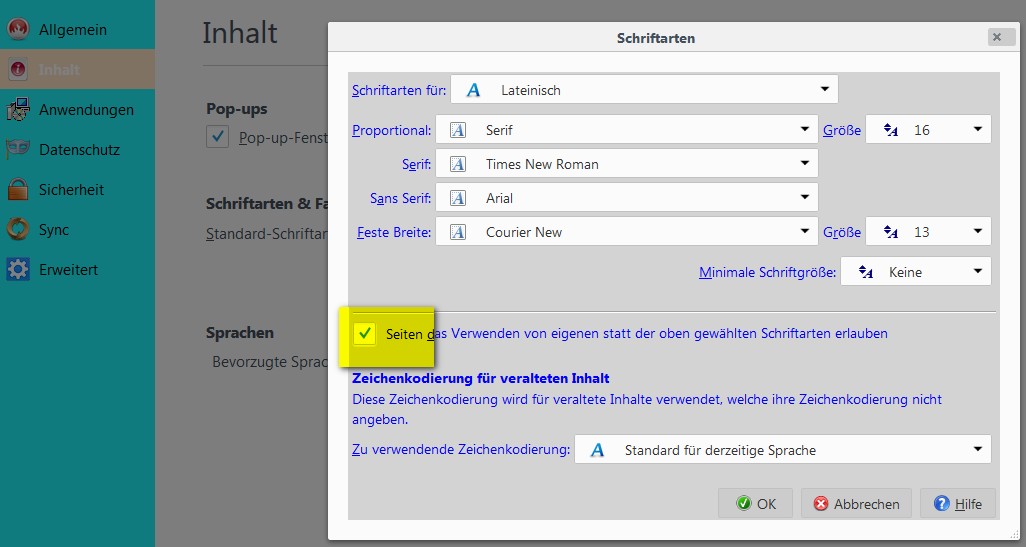Screen dimensions: 1026x547
Task: Open the Schriftarten für Lateinisch dropdown
Action: click(x=645, y=90)
